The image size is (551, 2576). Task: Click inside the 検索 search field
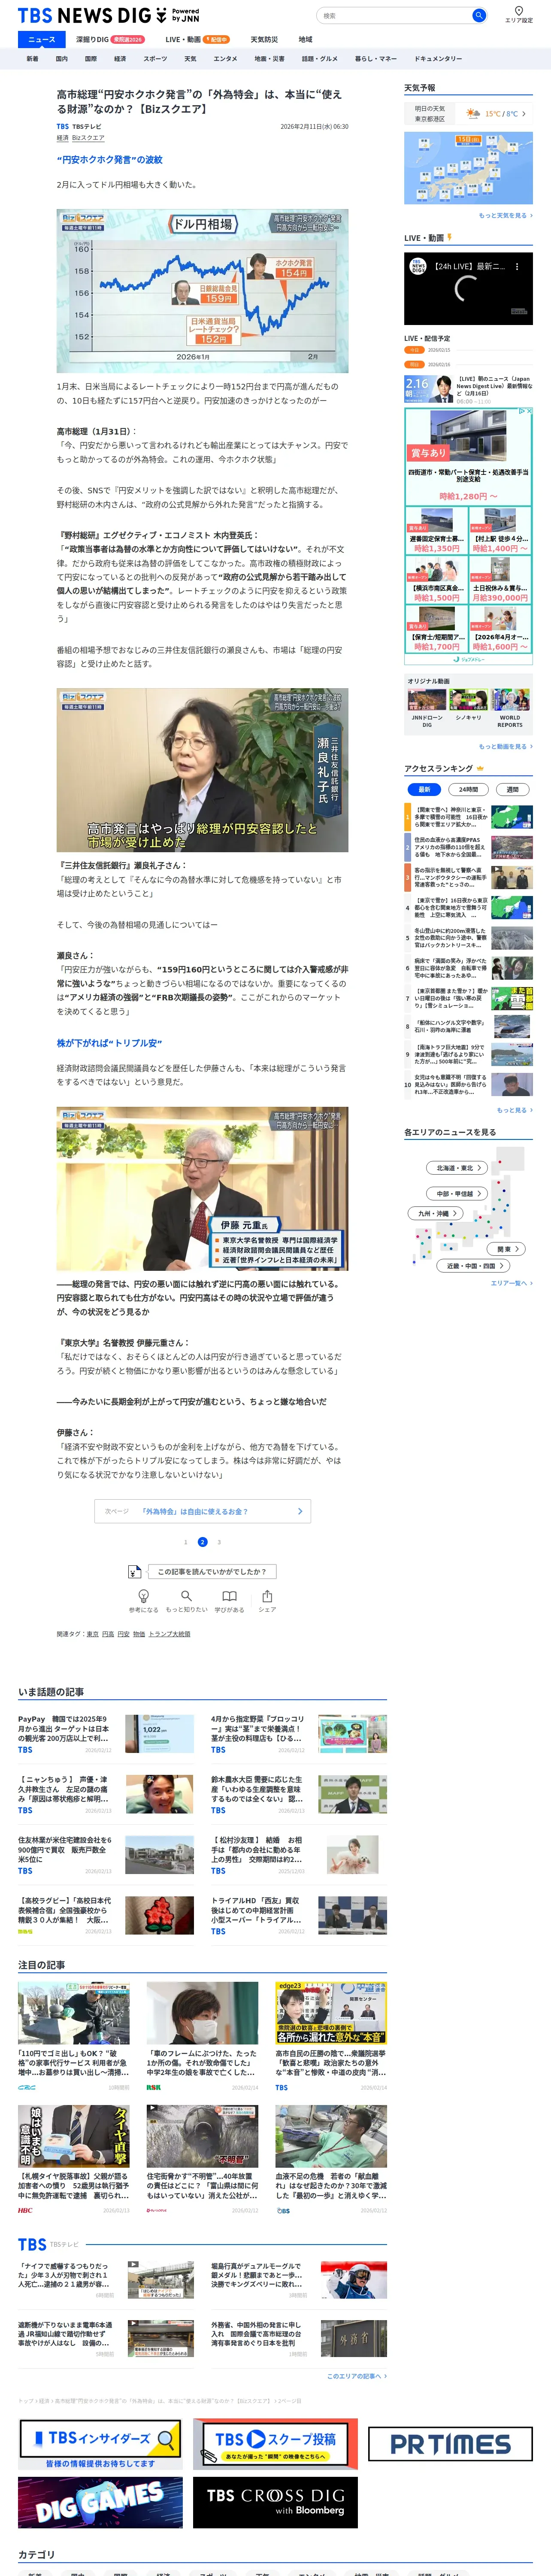pos(395,15)
